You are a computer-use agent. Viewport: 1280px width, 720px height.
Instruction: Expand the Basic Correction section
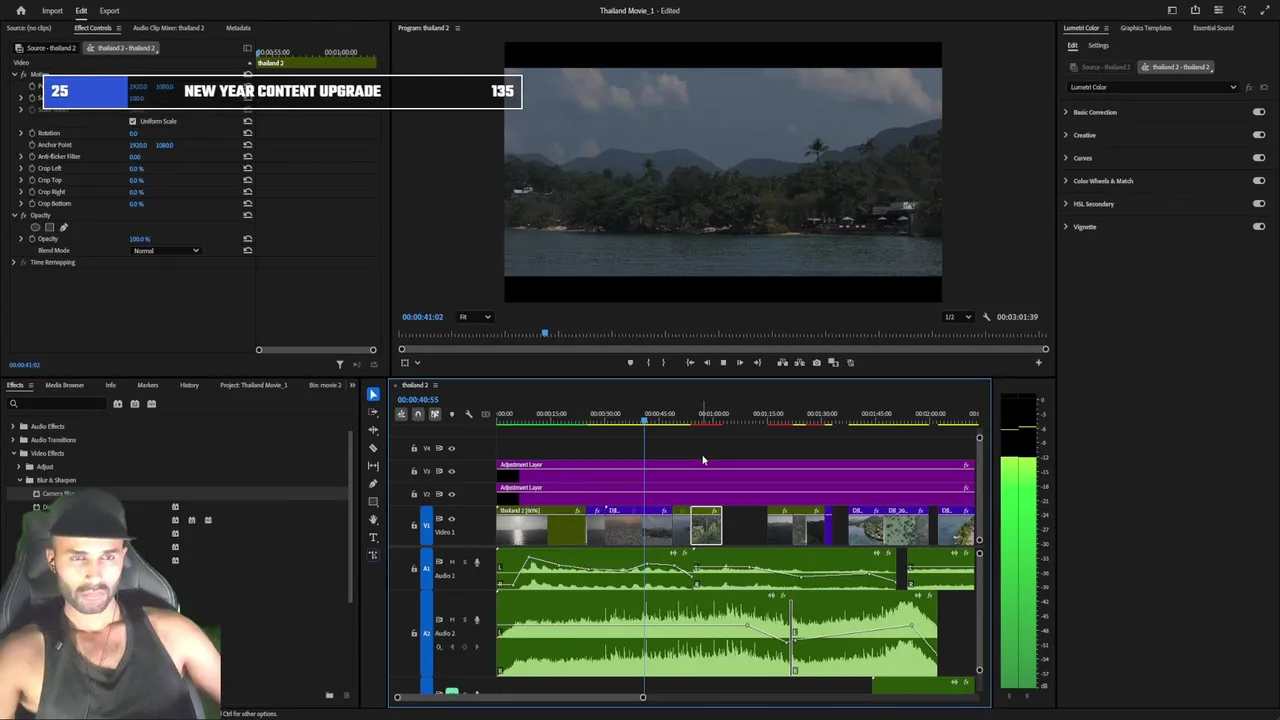click(1066, 112)
